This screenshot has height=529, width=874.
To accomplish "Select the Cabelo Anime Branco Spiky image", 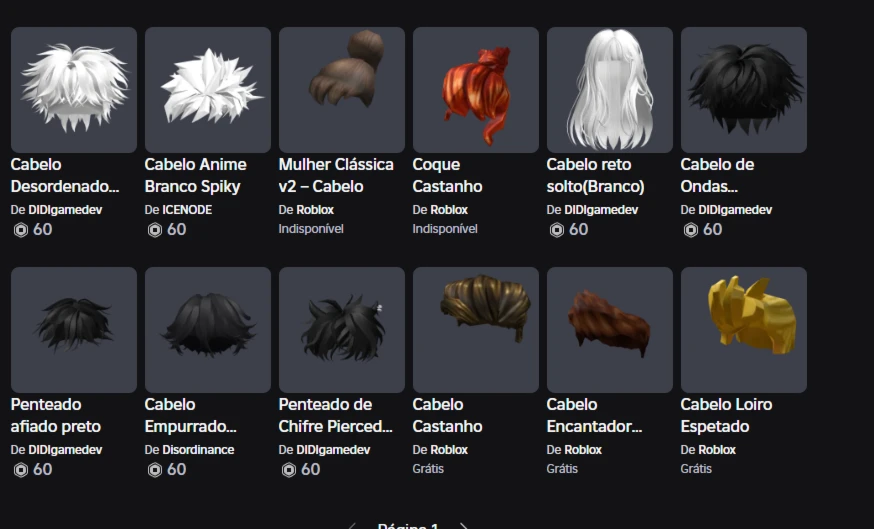I will [x=208, y=90].
